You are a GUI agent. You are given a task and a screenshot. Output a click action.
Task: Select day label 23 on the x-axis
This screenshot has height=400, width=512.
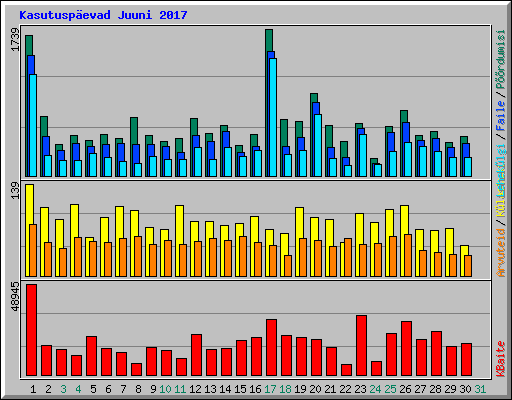click(x=360, y=389)
